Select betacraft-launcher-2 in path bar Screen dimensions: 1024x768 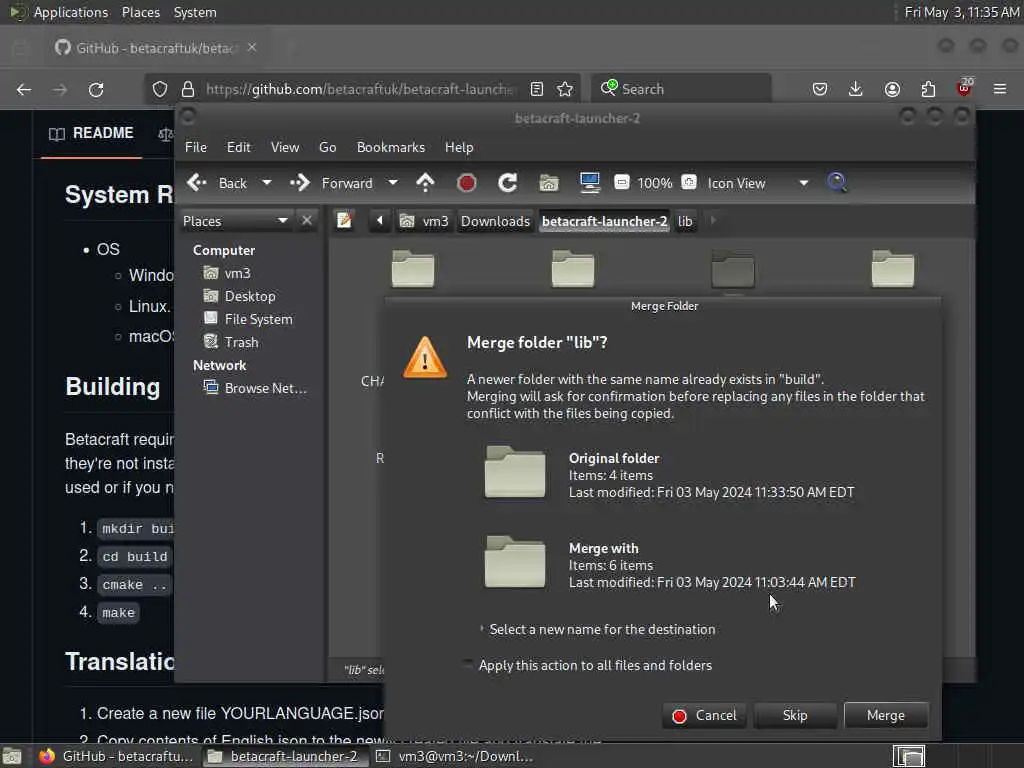click(604, 221)
